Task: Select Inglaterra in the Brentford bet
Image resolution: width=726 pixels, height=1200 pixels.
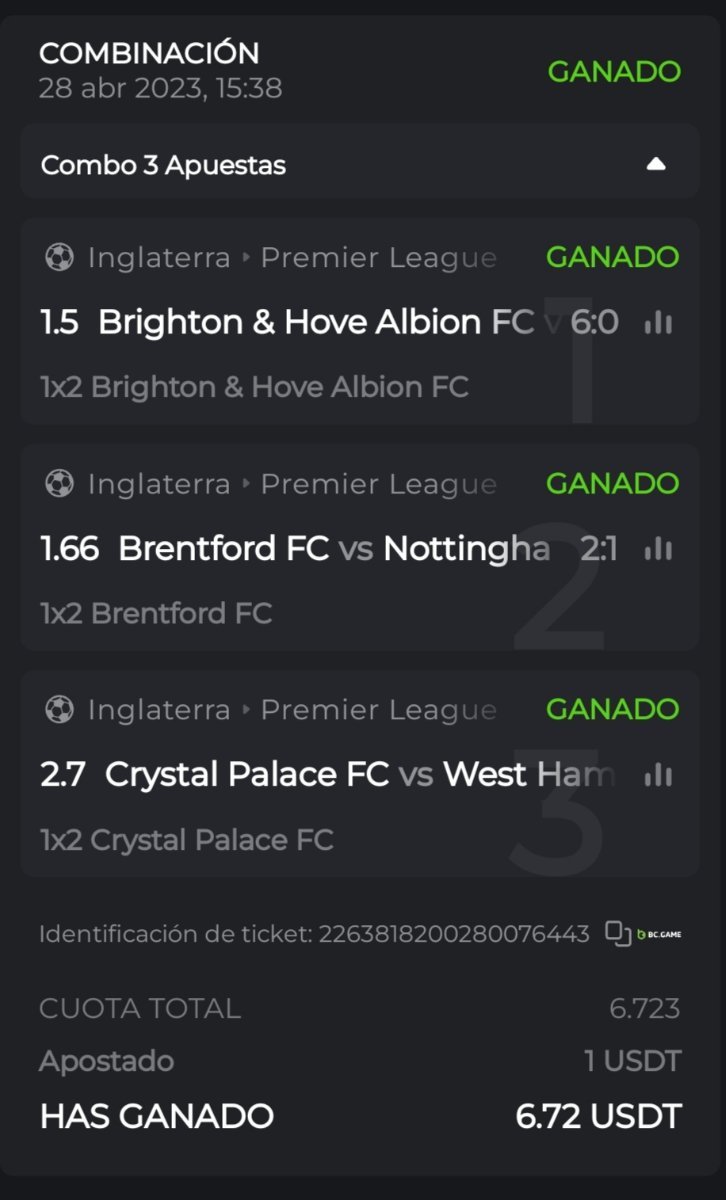Action: (x=159, y=484)
